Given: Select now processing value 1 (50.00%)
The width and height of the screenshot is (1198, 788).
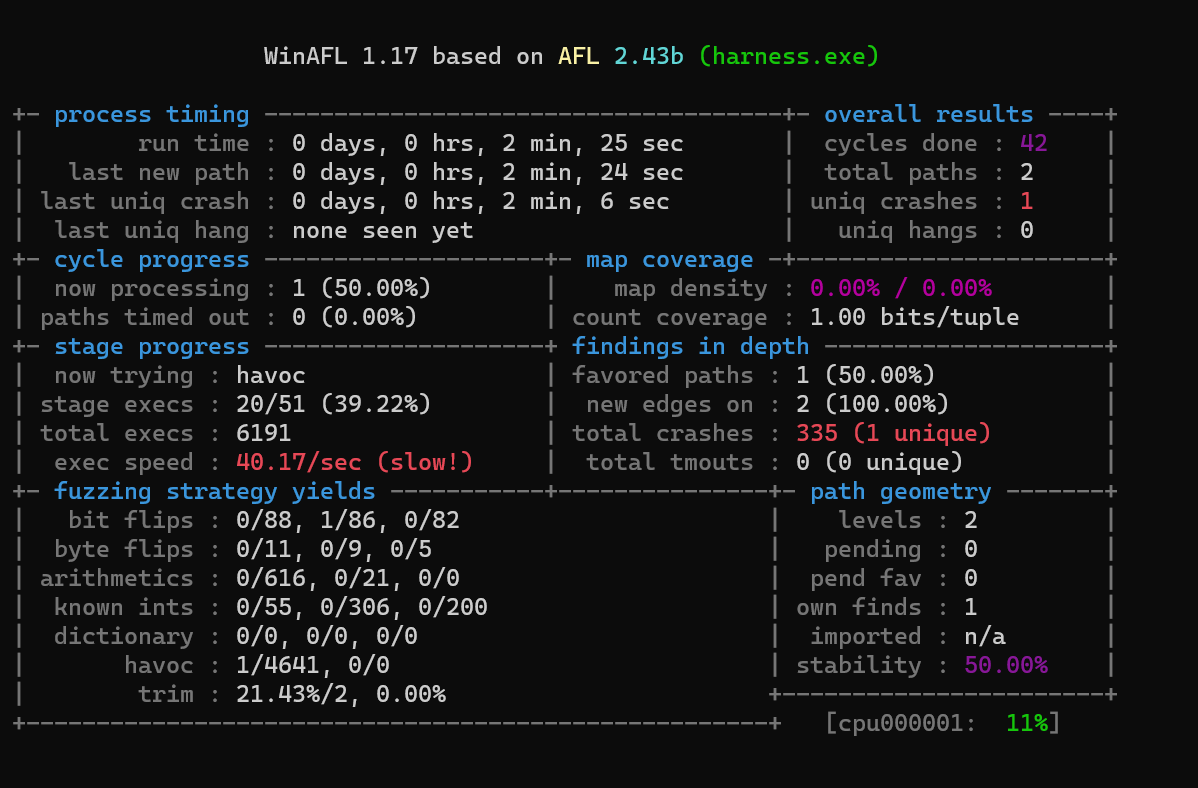Looking at the screenshot, I should point(361,289).
